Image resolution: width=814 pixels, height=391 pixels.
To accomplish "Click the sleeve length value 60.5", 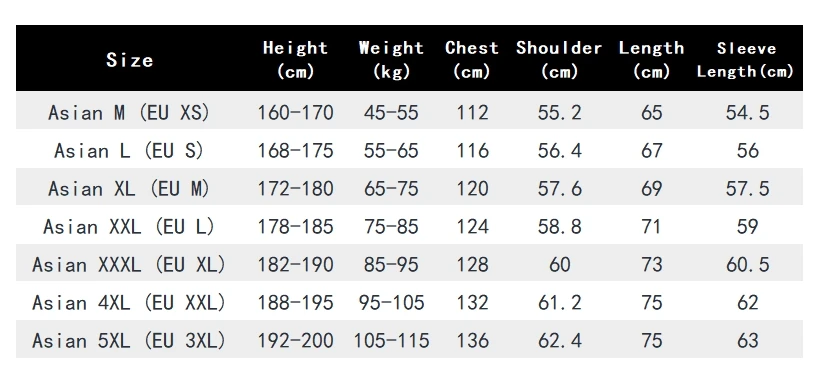I will click(x=747, y=264).
